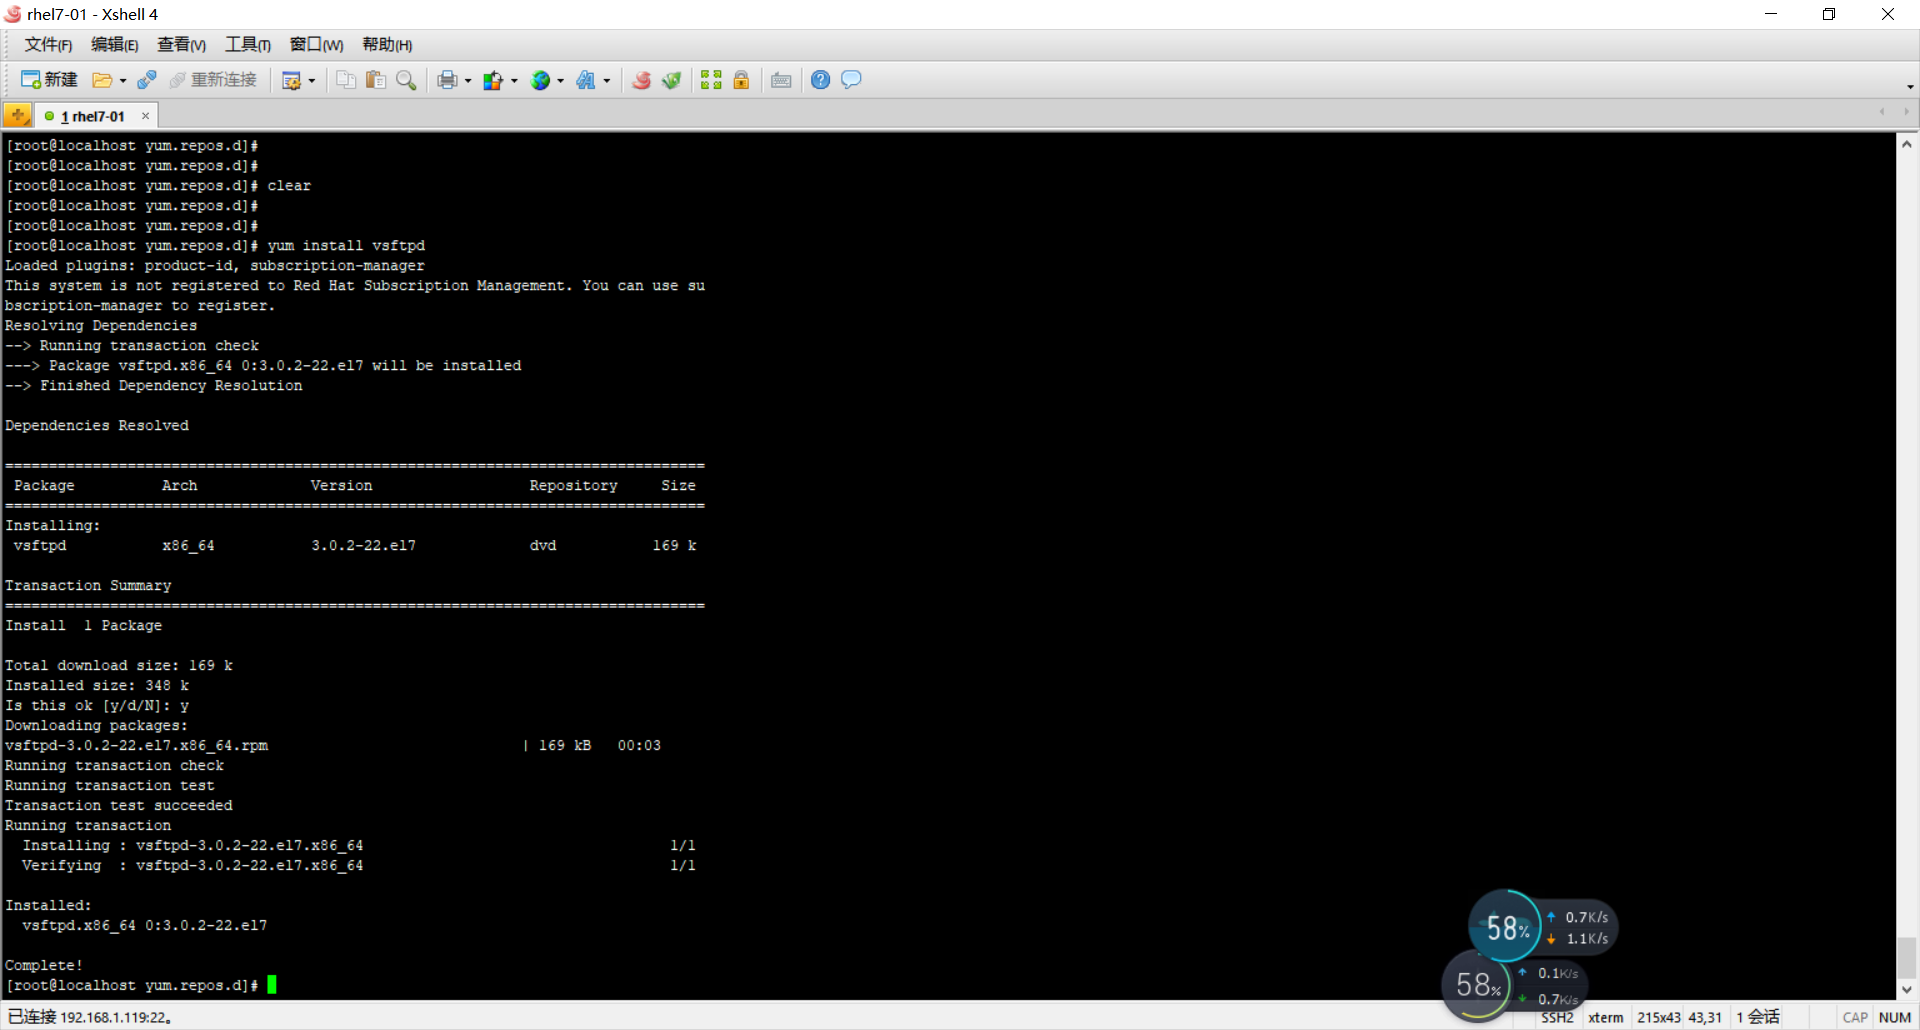Viewport: 1920px width, 1030px height.
Task: Click the lower 58% floating monitor ball
Action: (1476, 985)
